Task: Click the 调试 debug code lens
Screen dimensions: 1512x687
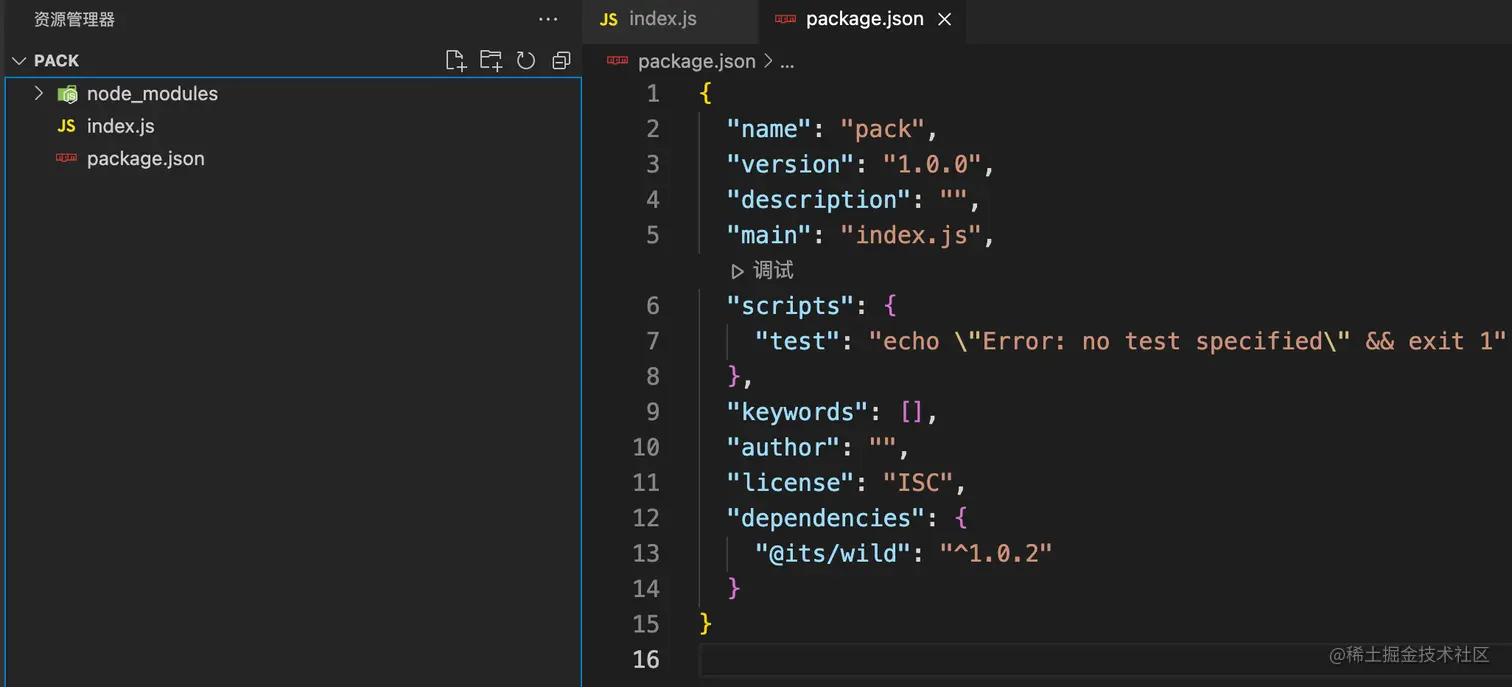Action: click(x=773, y=270)
